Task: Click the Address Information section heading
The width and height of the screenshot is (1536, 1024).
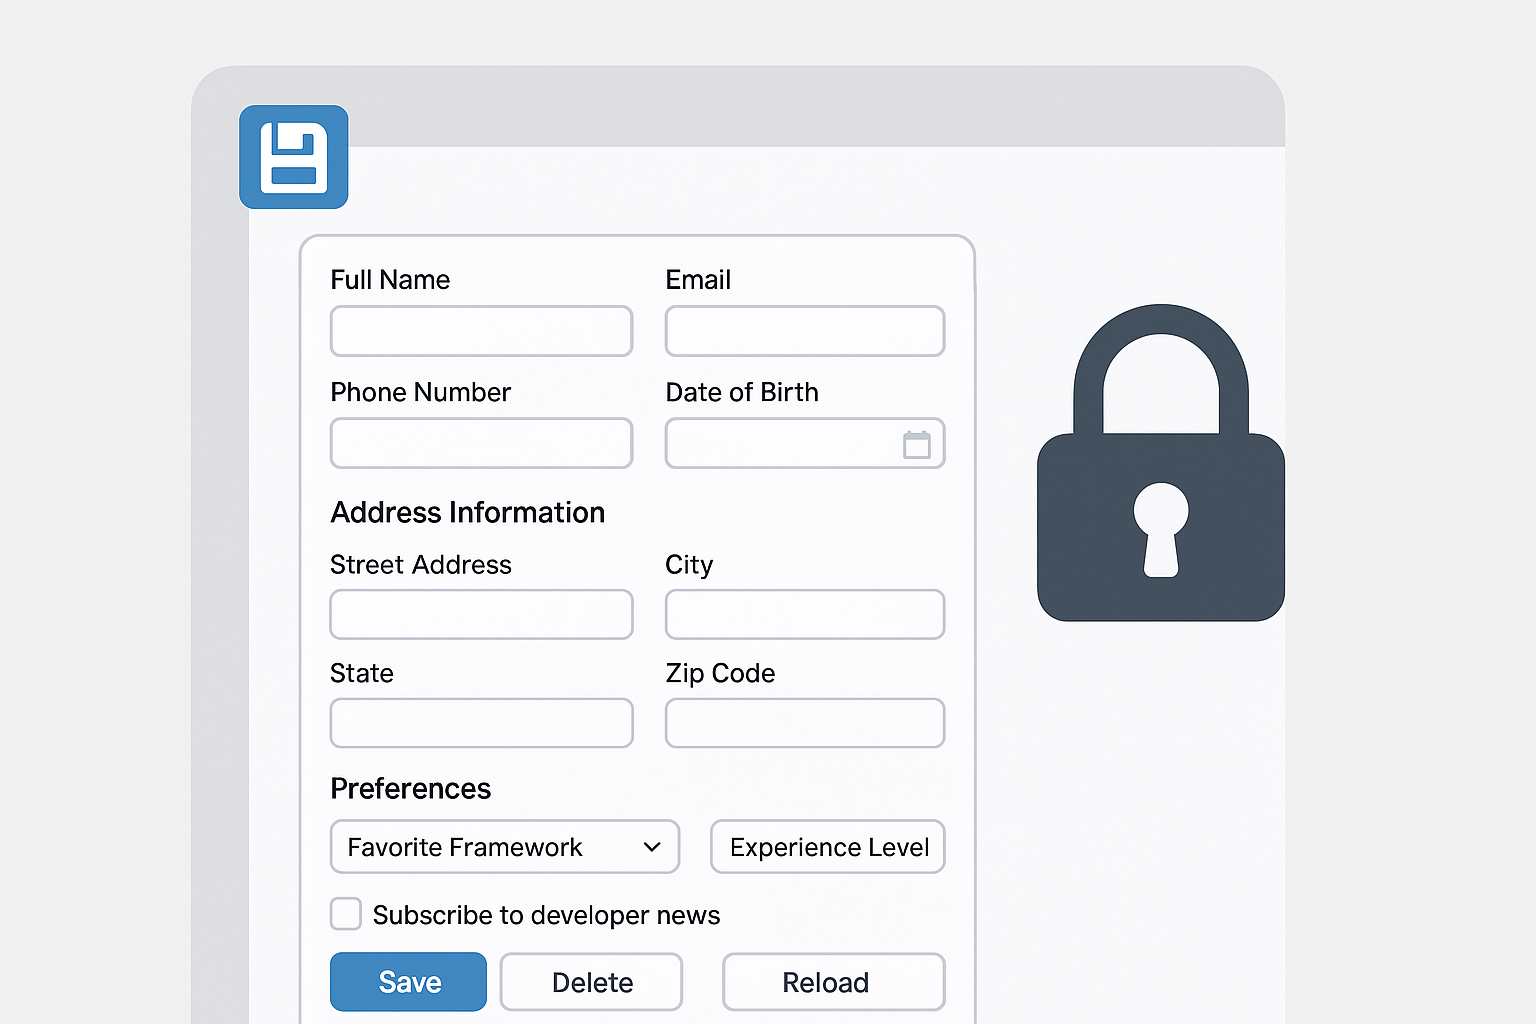Action: click(467, 512)
